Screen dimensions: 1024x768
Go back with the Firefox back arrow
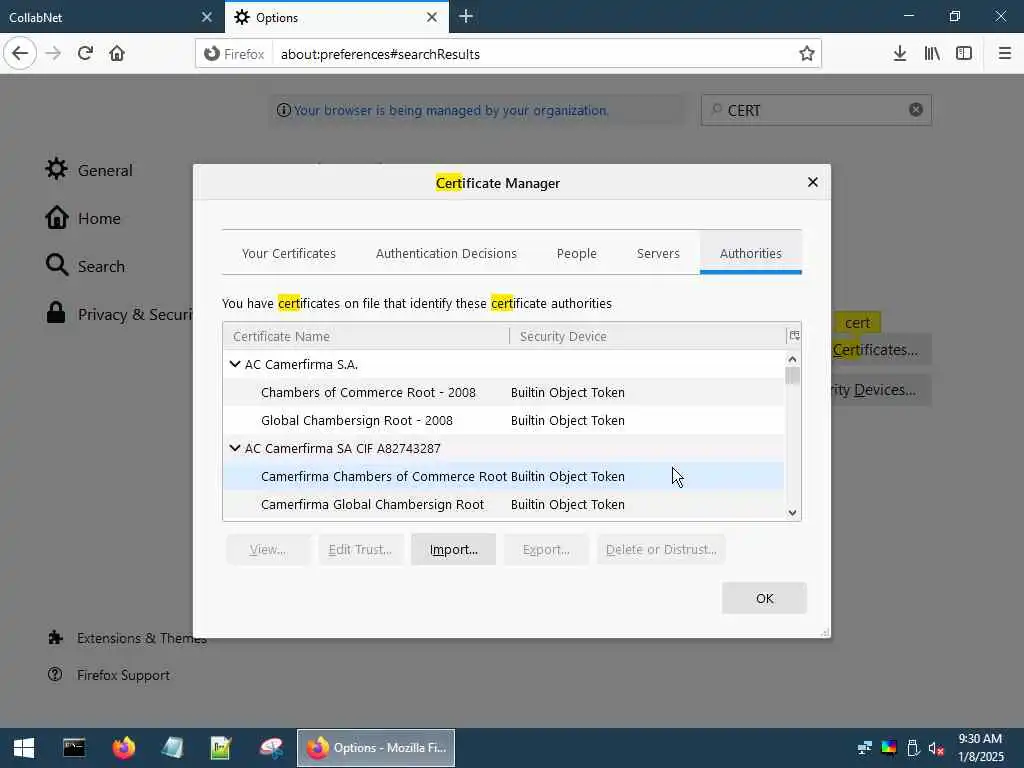click(x=20, y=54)
